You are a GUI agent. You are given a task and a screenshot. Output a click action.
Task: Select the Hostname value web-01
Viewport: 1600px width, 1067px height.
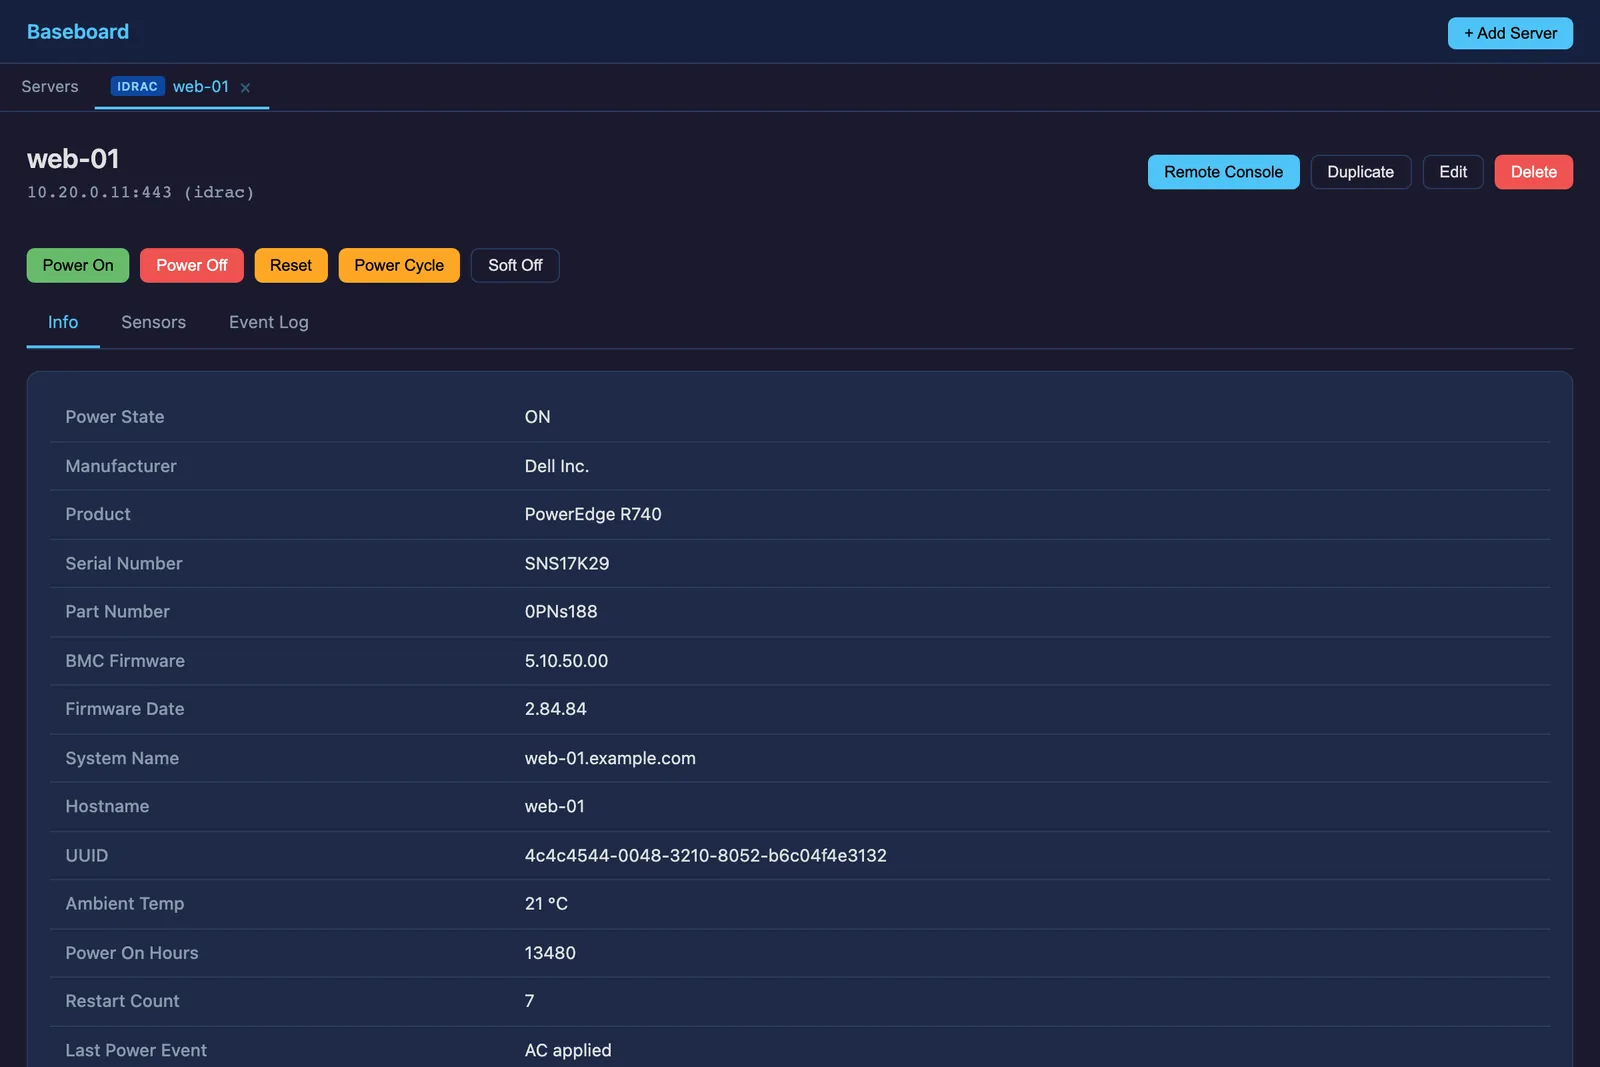555,806
